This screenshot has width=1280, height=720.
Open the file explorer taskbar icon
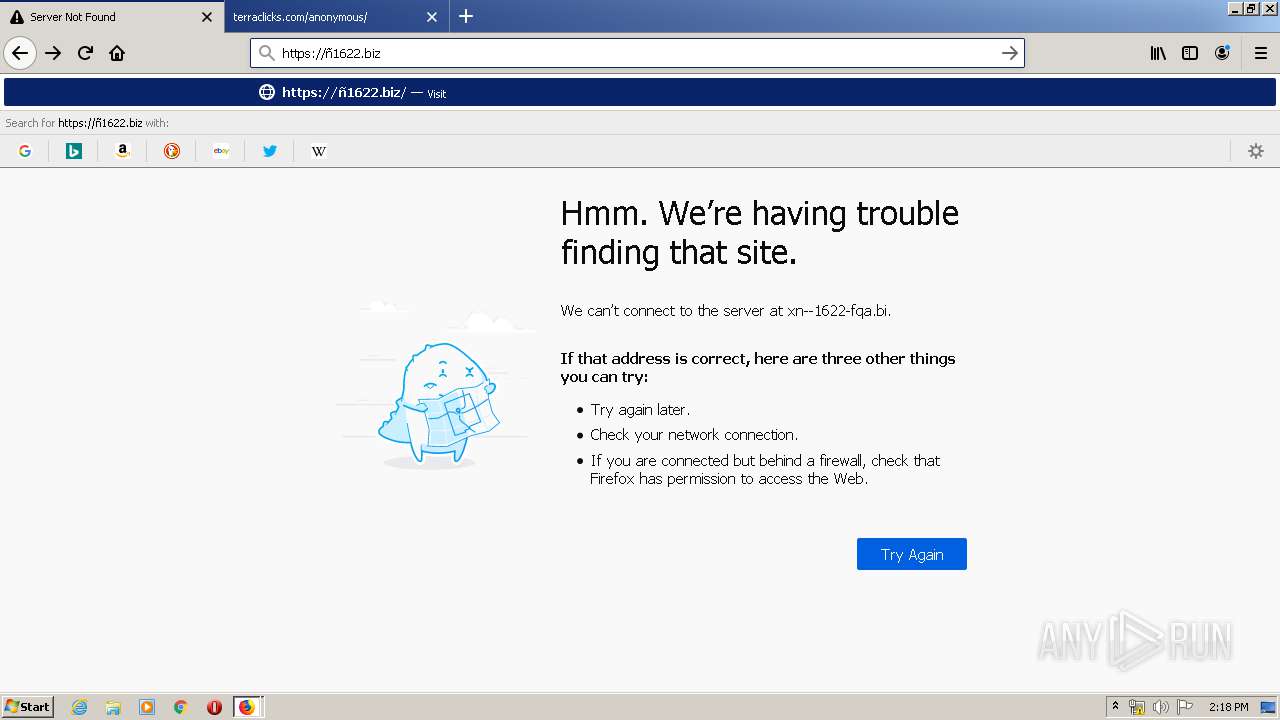113,707
